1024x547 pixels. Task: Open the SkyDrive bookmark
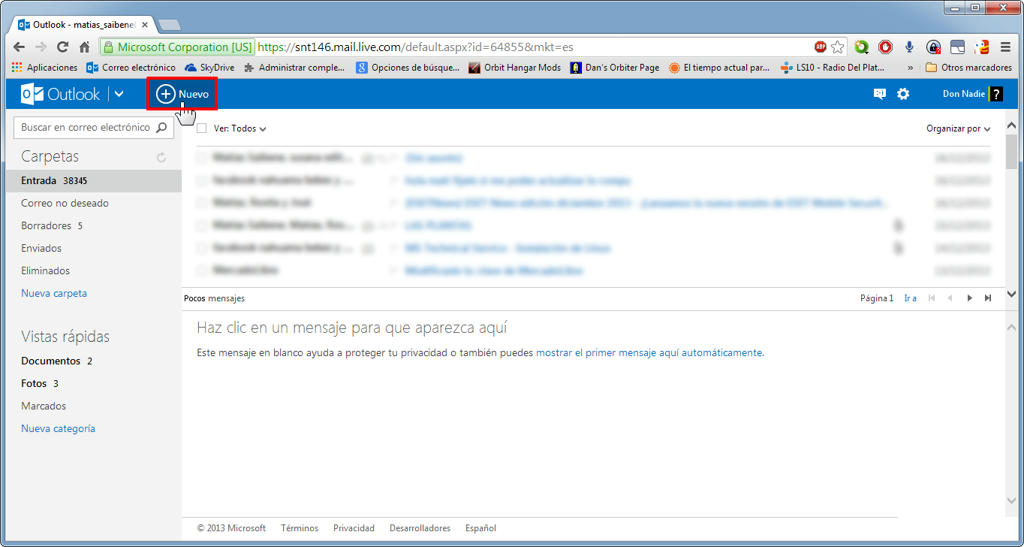tap(210, 67)
